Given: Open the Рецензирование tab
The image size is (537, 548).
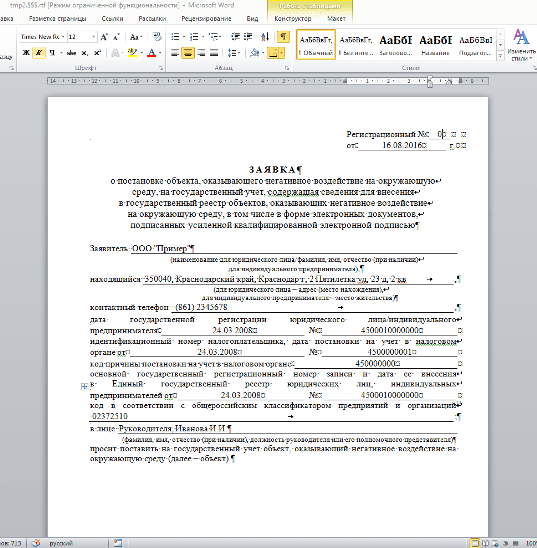Looking at the screenshot, I should (x=206, y=19).
